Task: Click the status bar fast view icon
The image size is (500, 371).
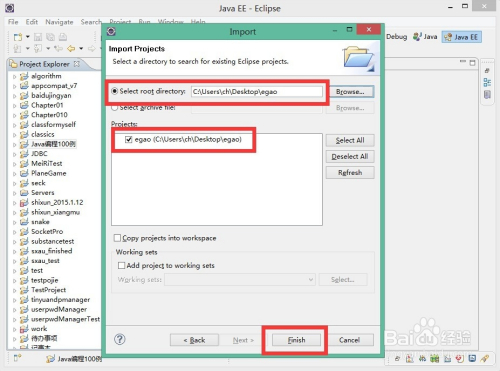Action: [17, 358]
